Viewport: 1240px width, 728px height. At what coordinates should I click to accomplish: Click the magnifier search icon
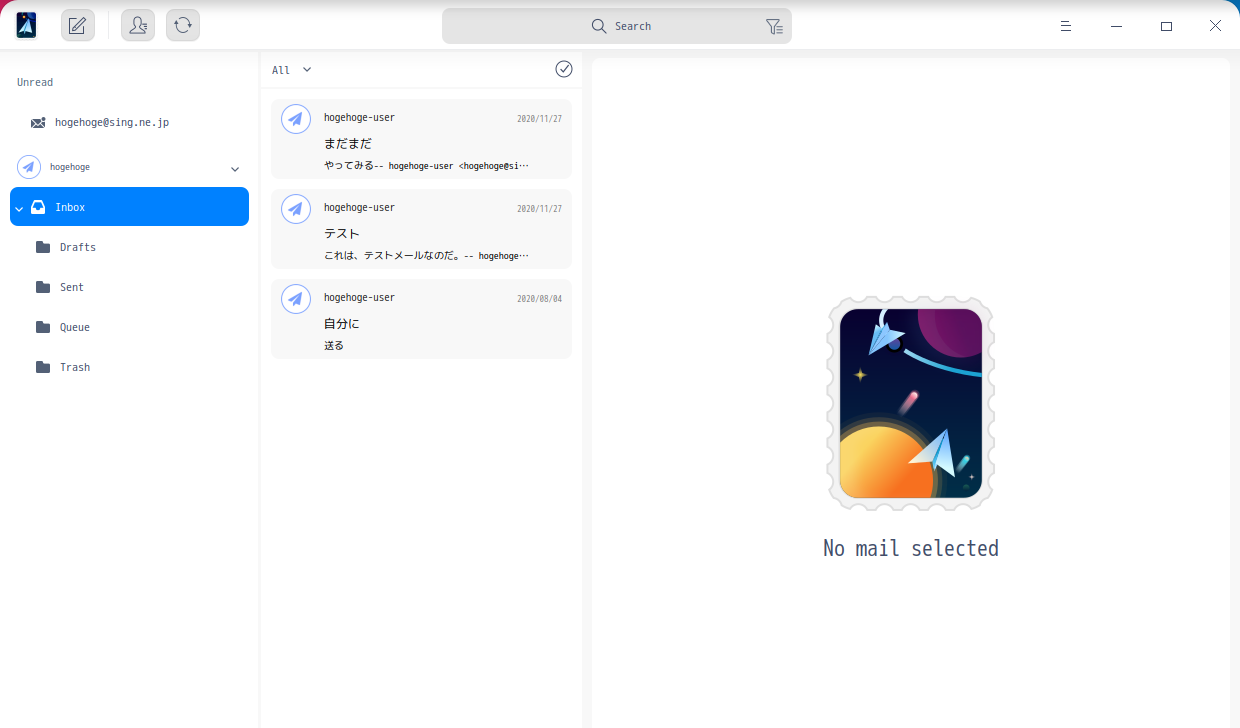point(599,26)
